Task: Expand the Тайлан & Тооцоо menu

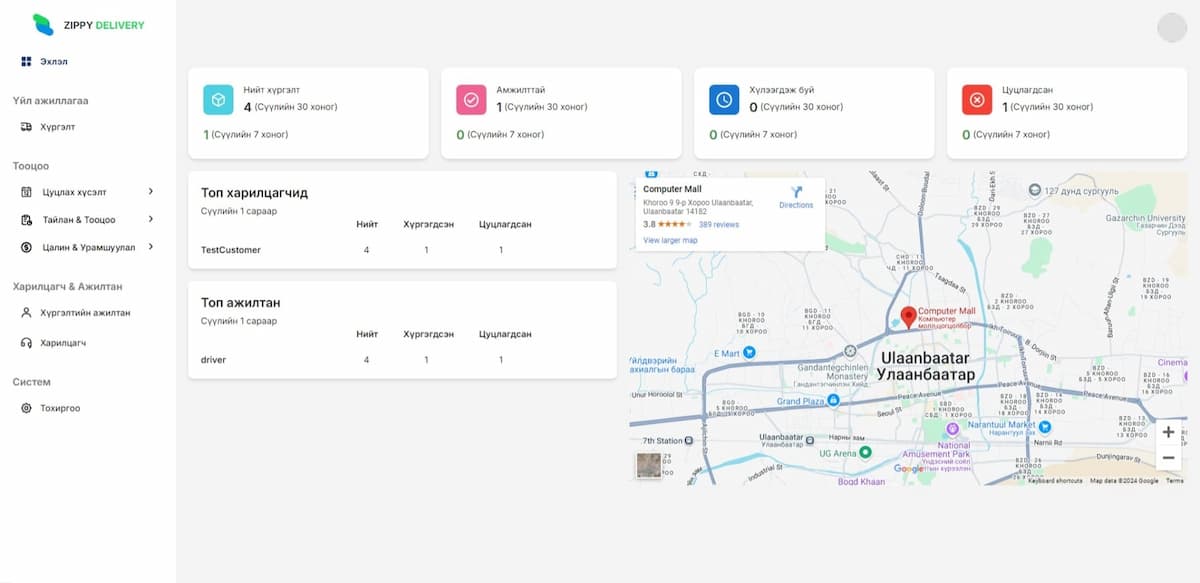Action: [151, 219]
